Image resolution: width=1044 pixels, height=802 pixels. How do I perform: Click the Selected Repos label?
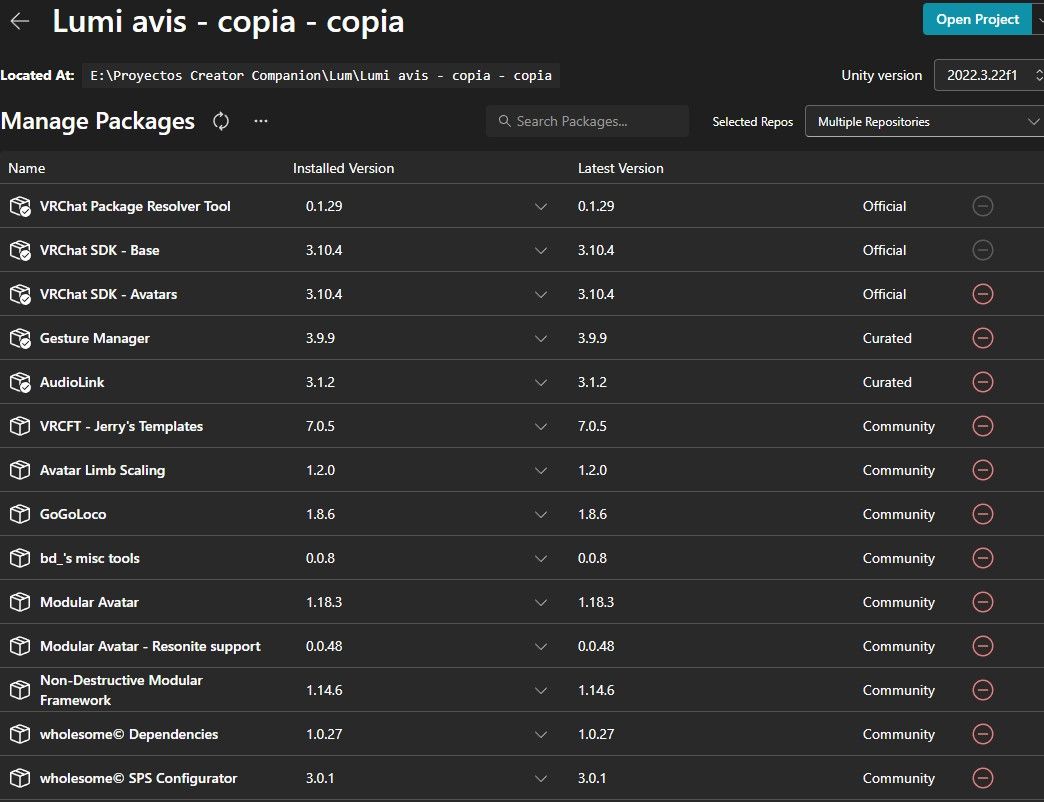pos(752,122)
